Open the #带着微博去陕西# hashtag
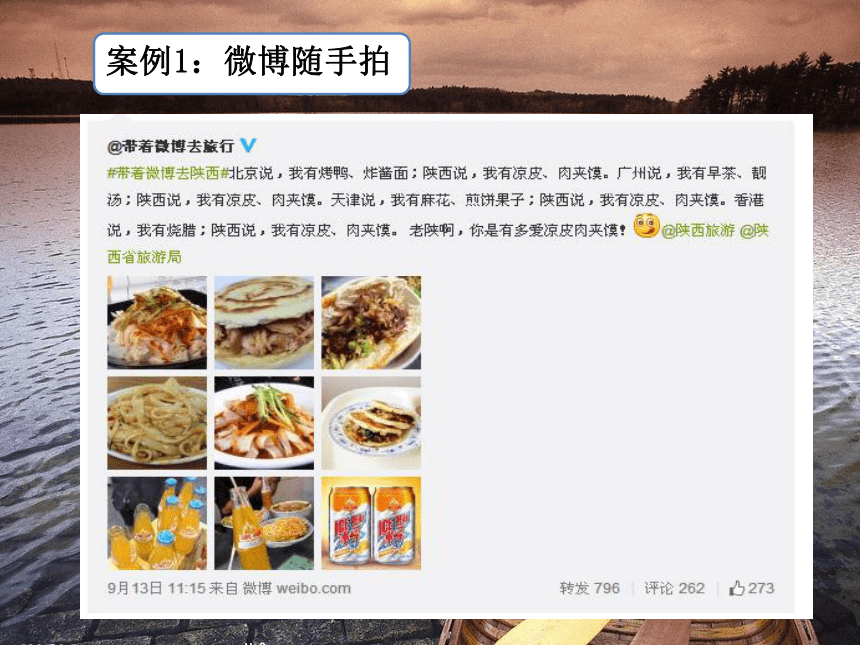The width and height of the screenshot is (860, 645). click(167, 173)
